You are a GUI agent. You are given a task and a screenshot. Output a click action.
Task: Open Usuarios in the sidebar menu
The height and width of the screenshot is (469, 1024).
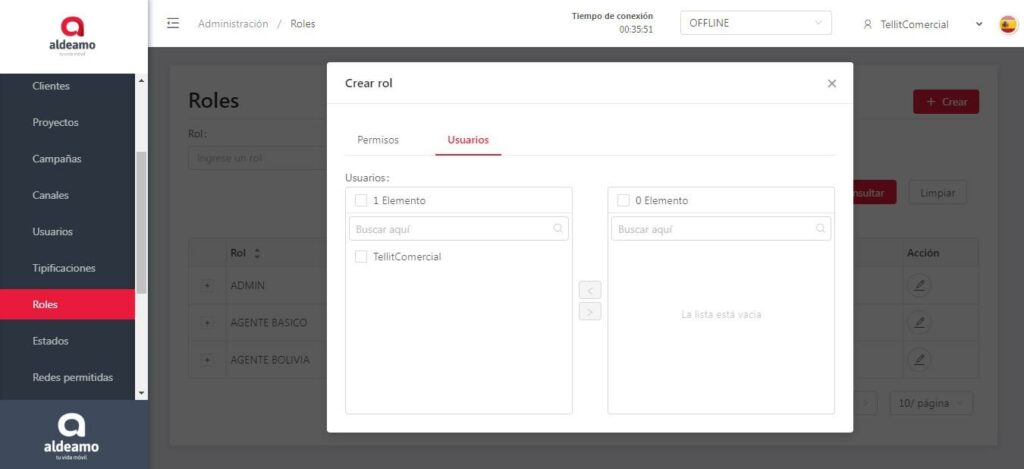click(x=52, y=232)
